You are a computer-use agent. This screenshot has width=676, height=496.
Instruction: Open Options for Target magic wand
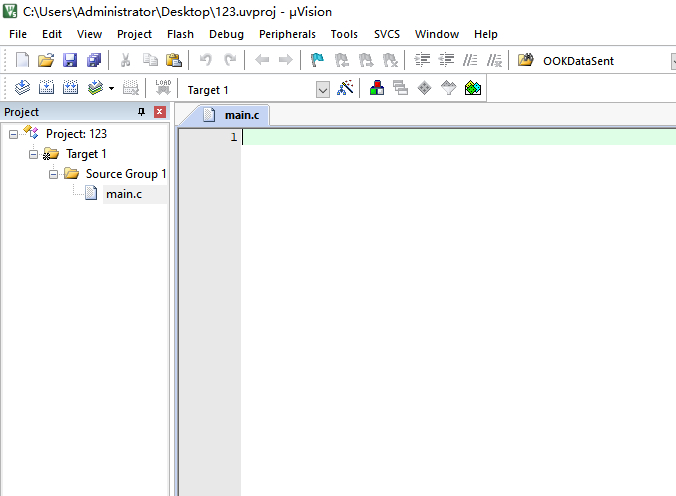pyautogui.click(x=345, y=88)
